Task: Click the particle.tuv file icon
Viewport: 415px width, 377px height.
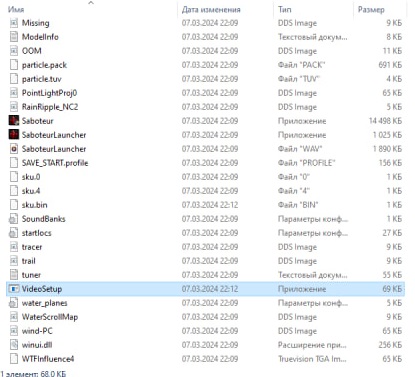Action: click(14, 79)
